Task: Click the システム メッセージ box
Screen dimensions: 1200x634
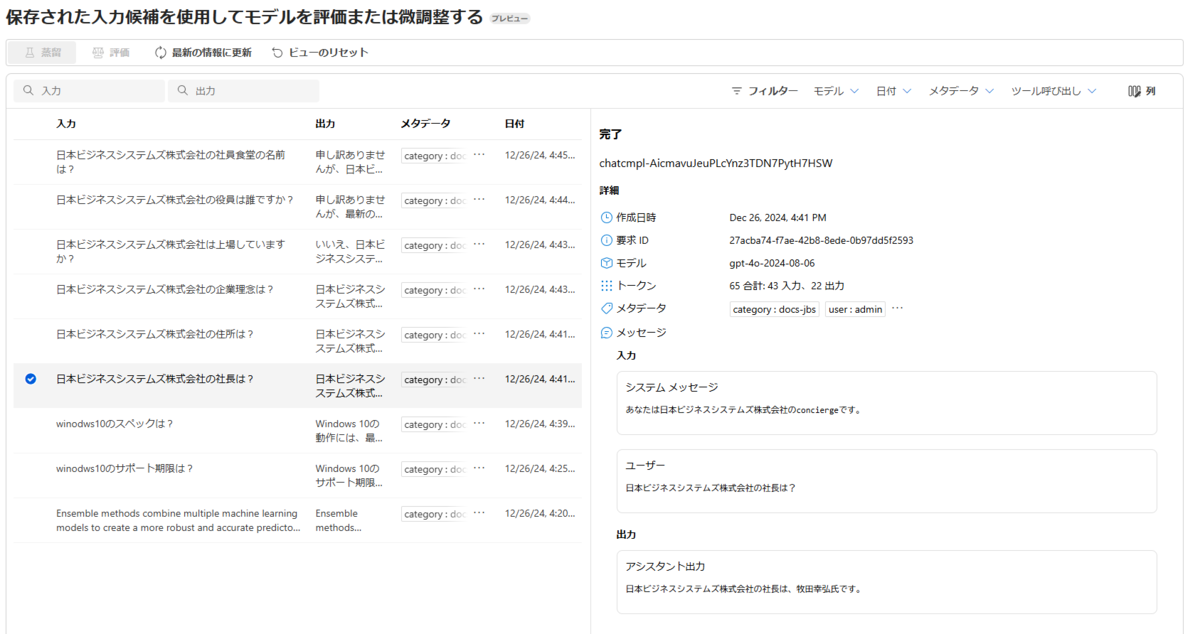Action: click(886, 403)
